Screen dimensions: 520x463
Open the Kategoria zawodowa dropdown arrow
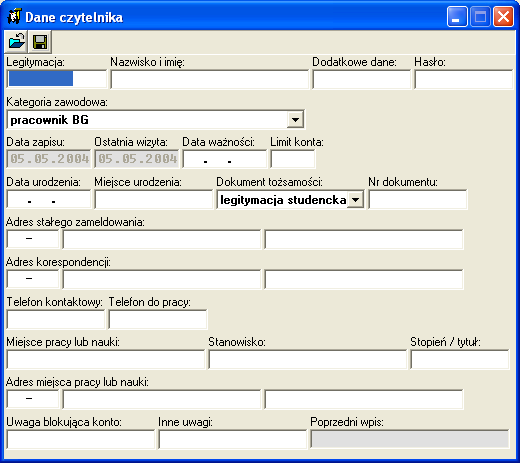[295, 119]
